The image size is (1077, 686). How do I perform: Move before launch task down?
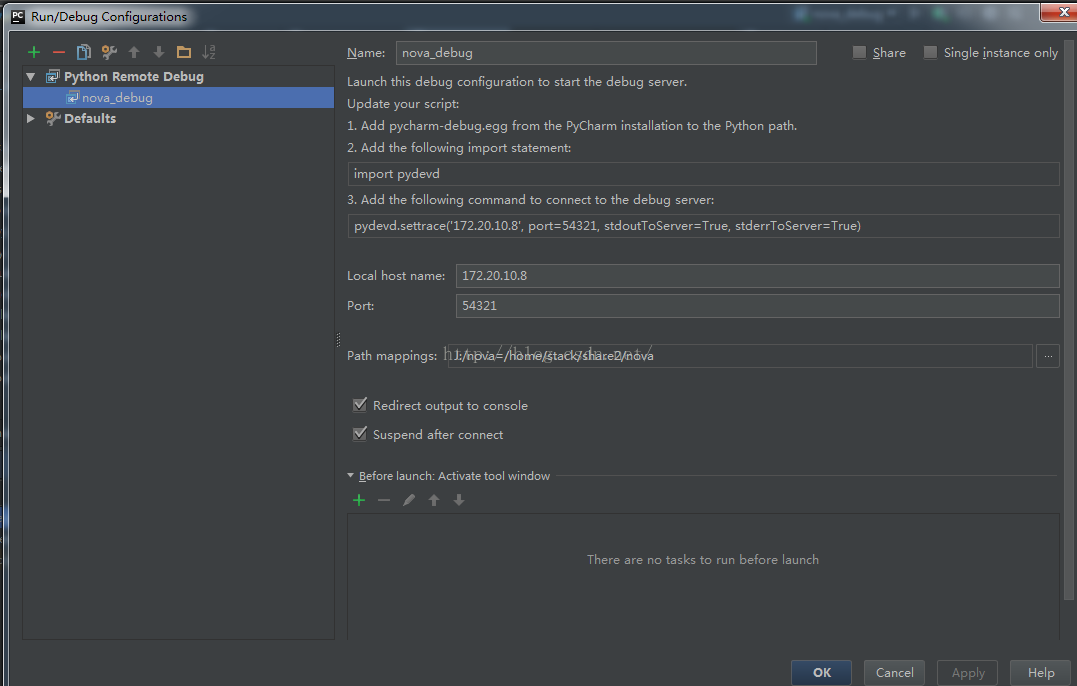[x=459, y=500]
